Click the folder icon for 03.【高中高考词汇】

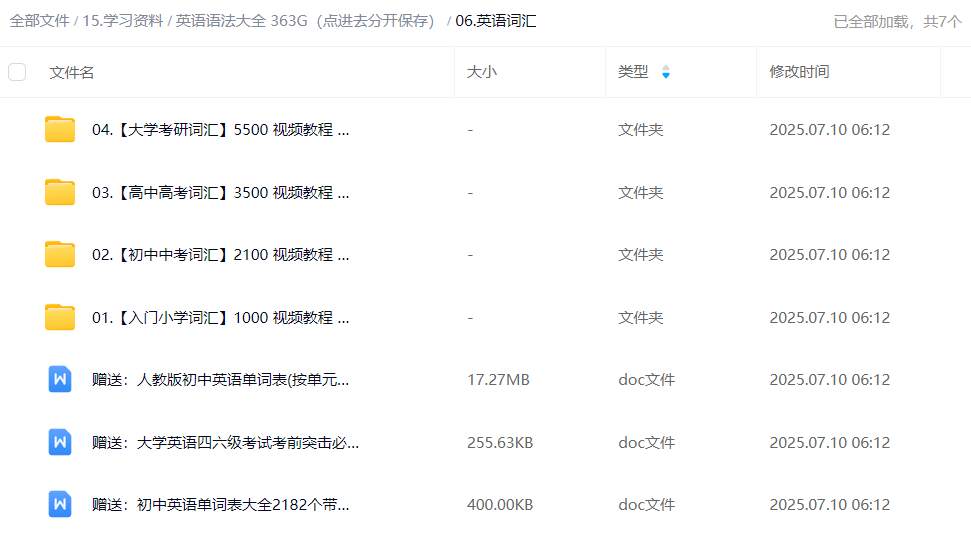tap(60, 192)
